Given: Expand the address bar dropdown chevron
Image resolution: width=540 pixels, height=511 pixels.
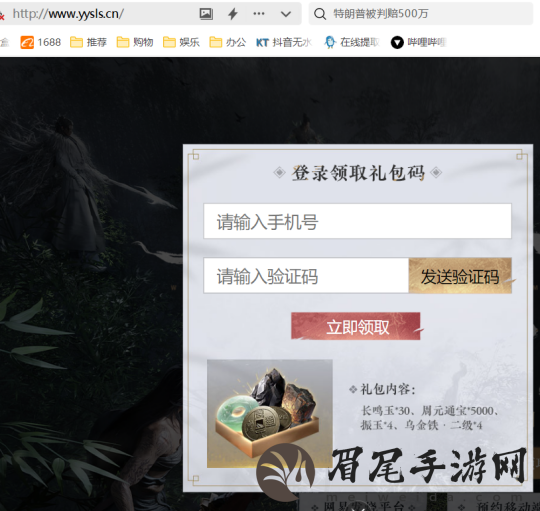Looking at the screenshot, I should [x=286, y=14].
